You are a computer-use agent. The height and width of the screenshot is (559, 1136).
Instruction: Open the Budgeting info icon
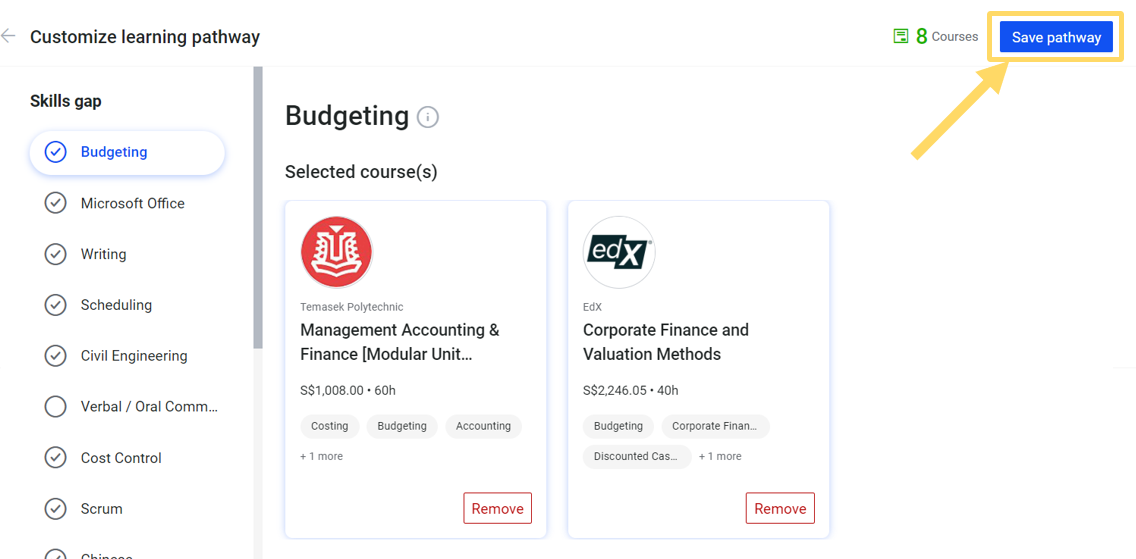click(427, 117)
